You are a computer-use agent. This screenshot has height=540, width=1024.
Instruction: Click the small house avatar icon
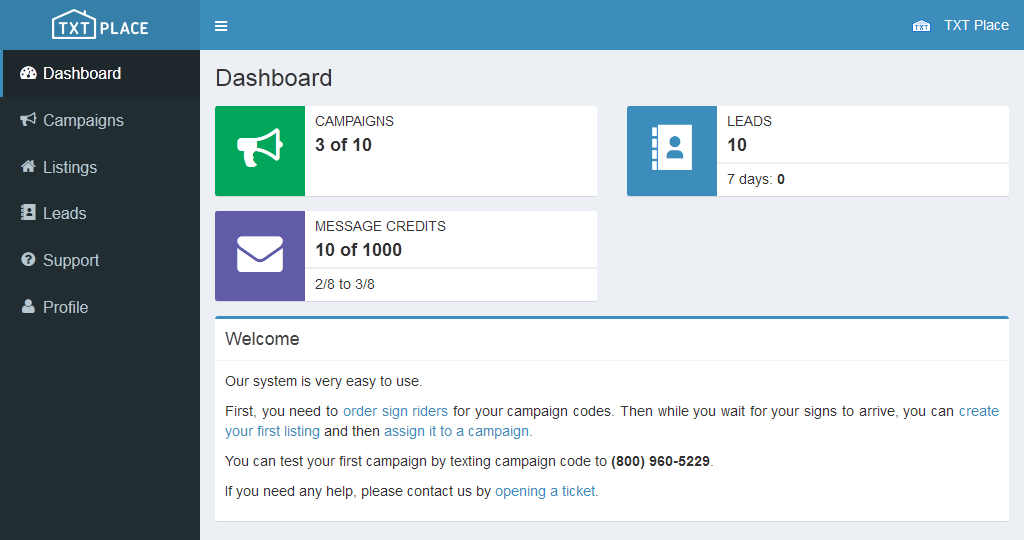tap(921, 26)
